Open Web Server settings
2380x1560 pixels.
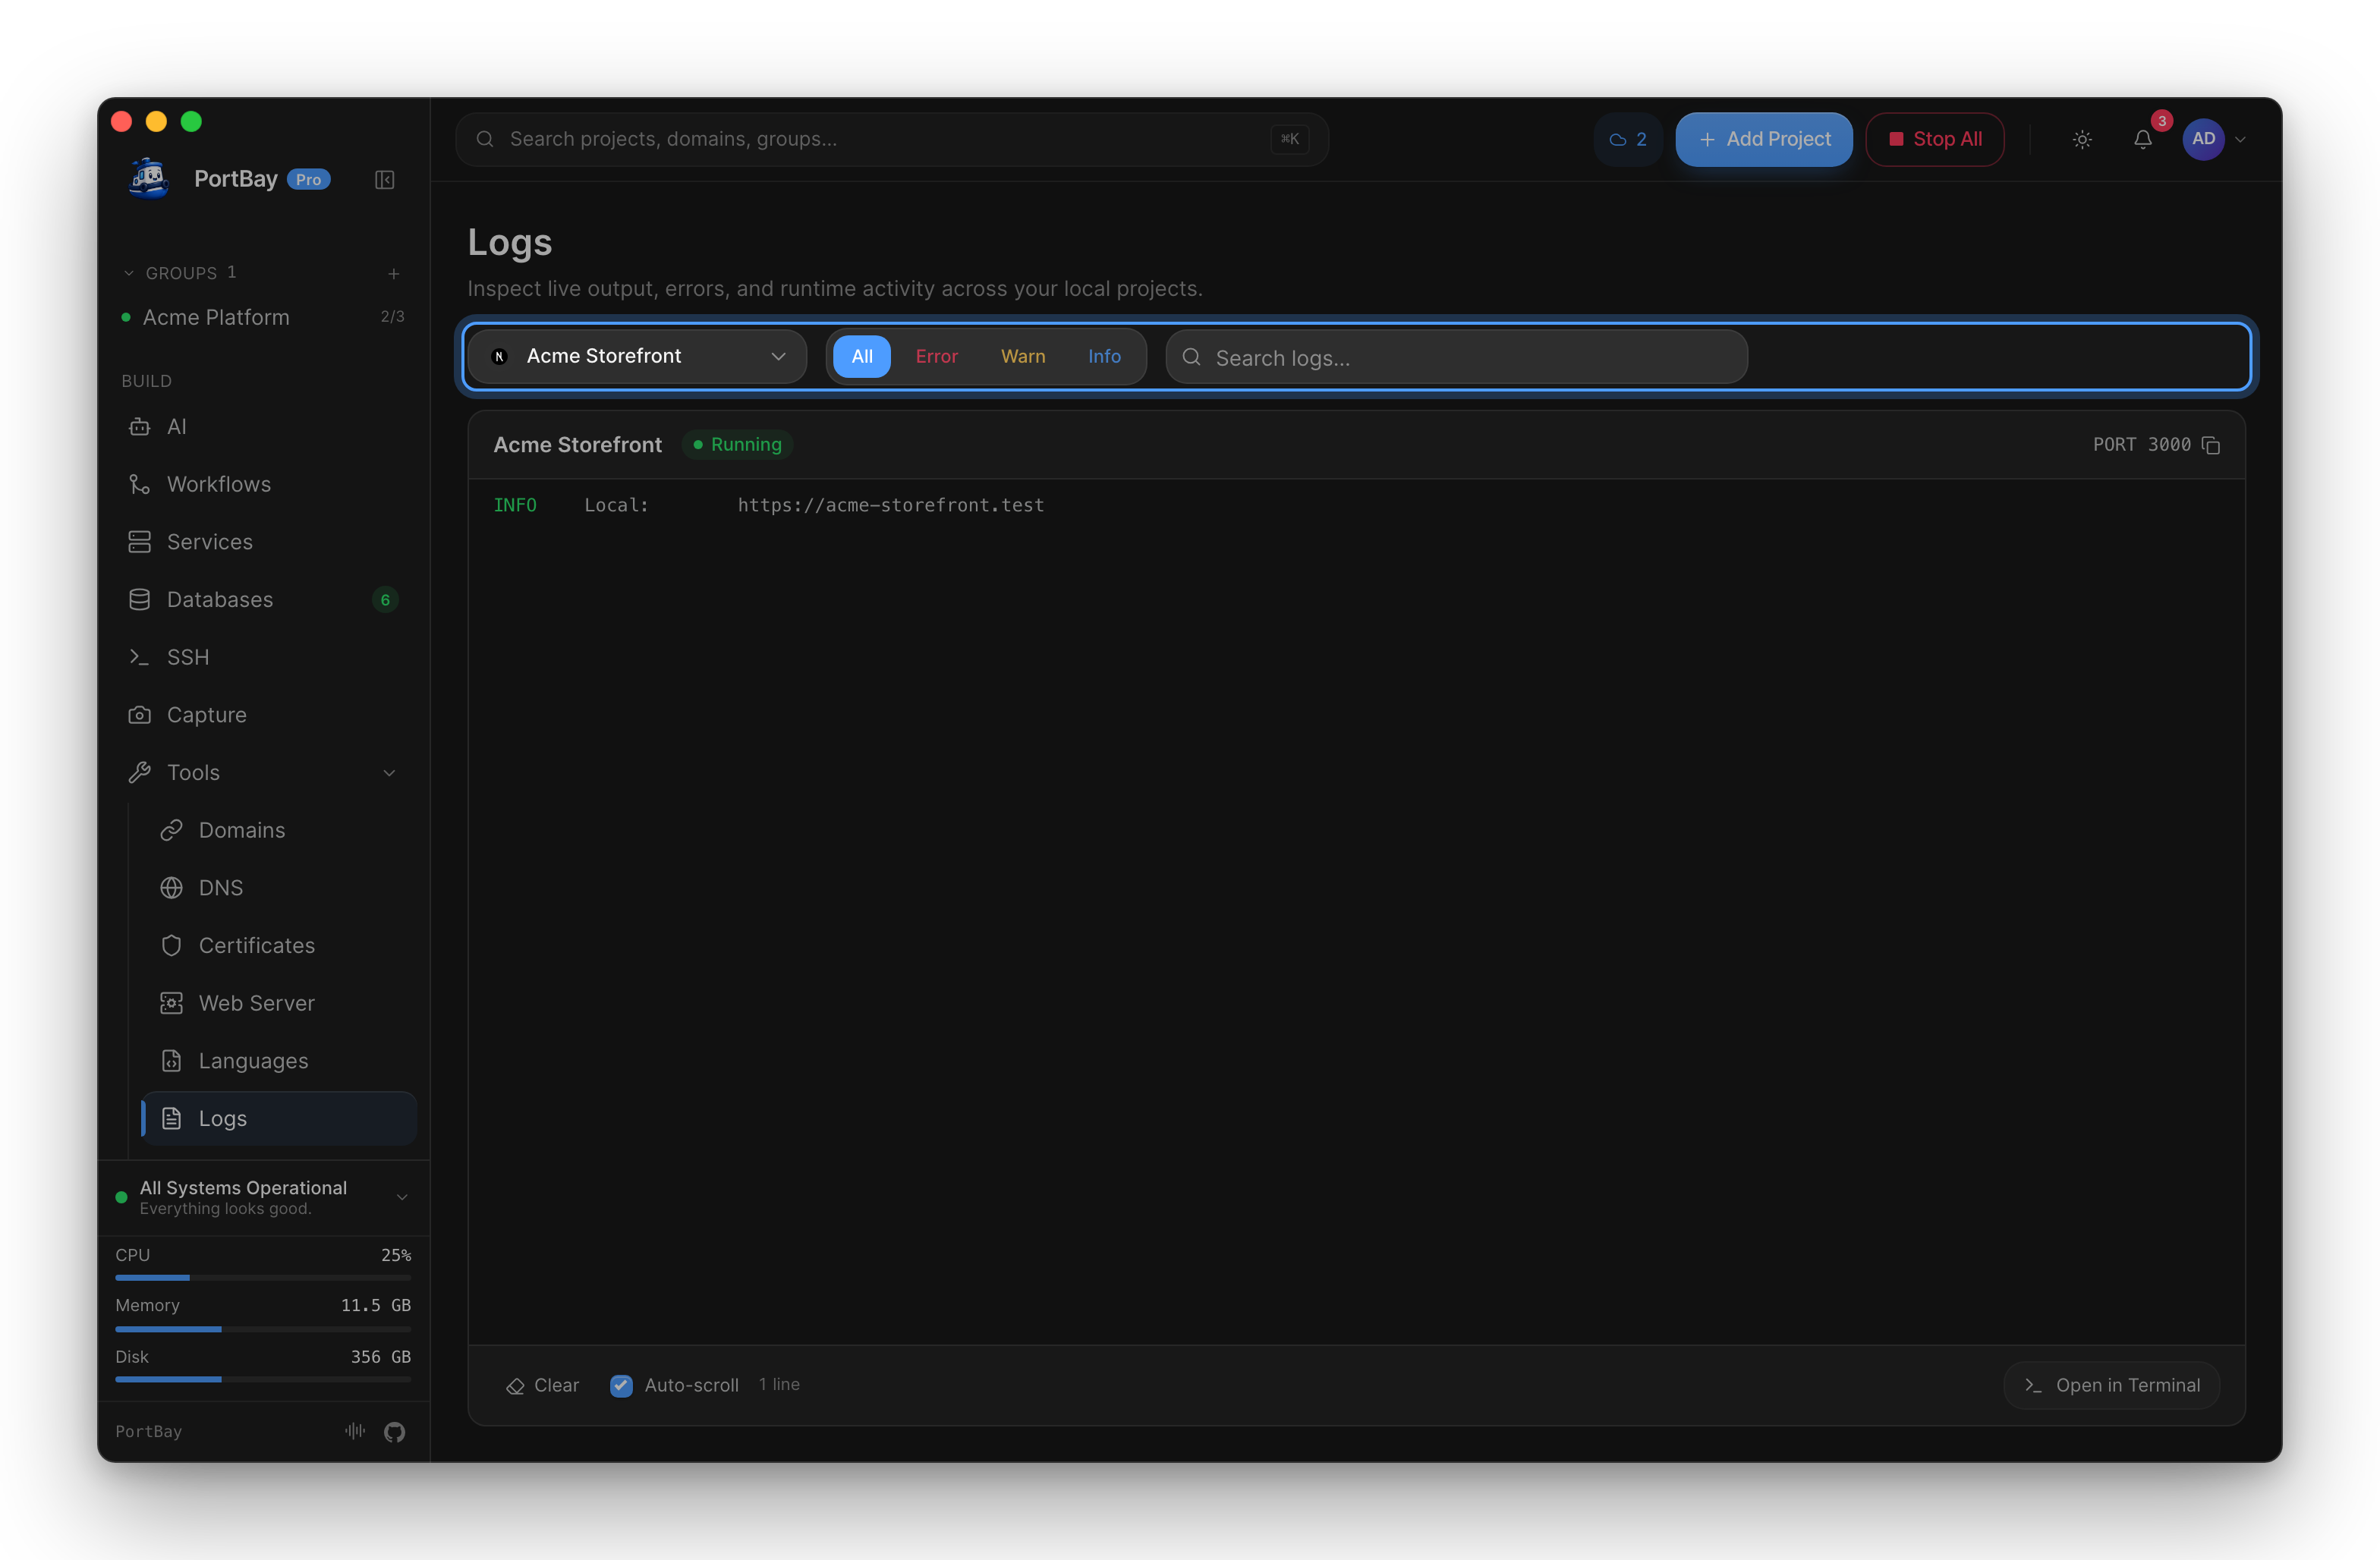tap(279, 1003)
